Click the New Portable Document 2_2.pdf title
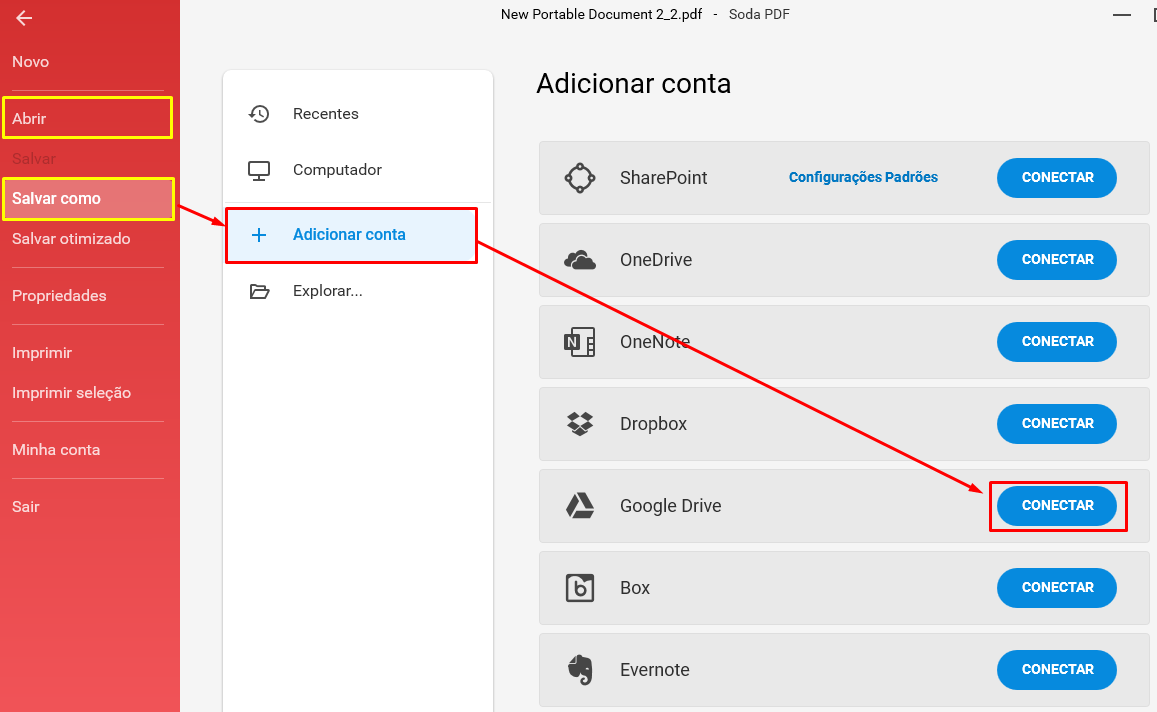This screenshot has height=712, width=1157. point(601,15)
